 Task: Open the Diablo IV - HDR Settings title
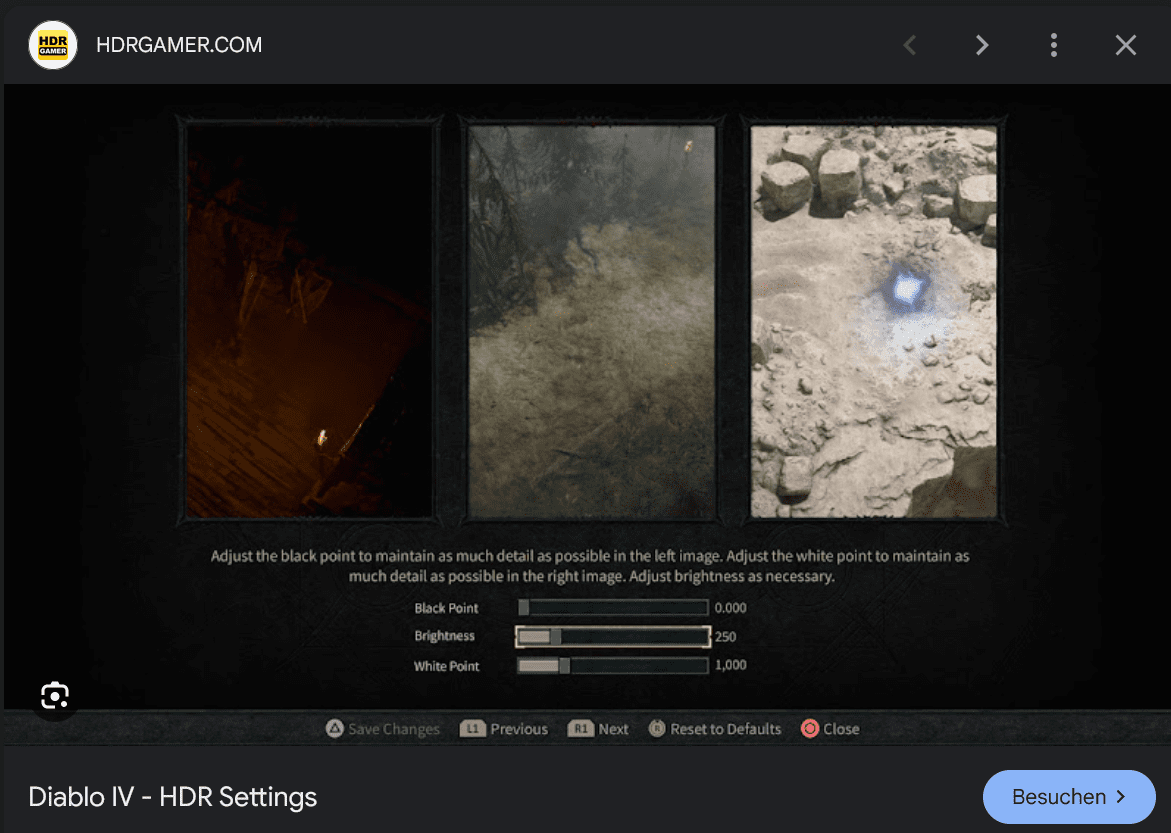(173, 797)
